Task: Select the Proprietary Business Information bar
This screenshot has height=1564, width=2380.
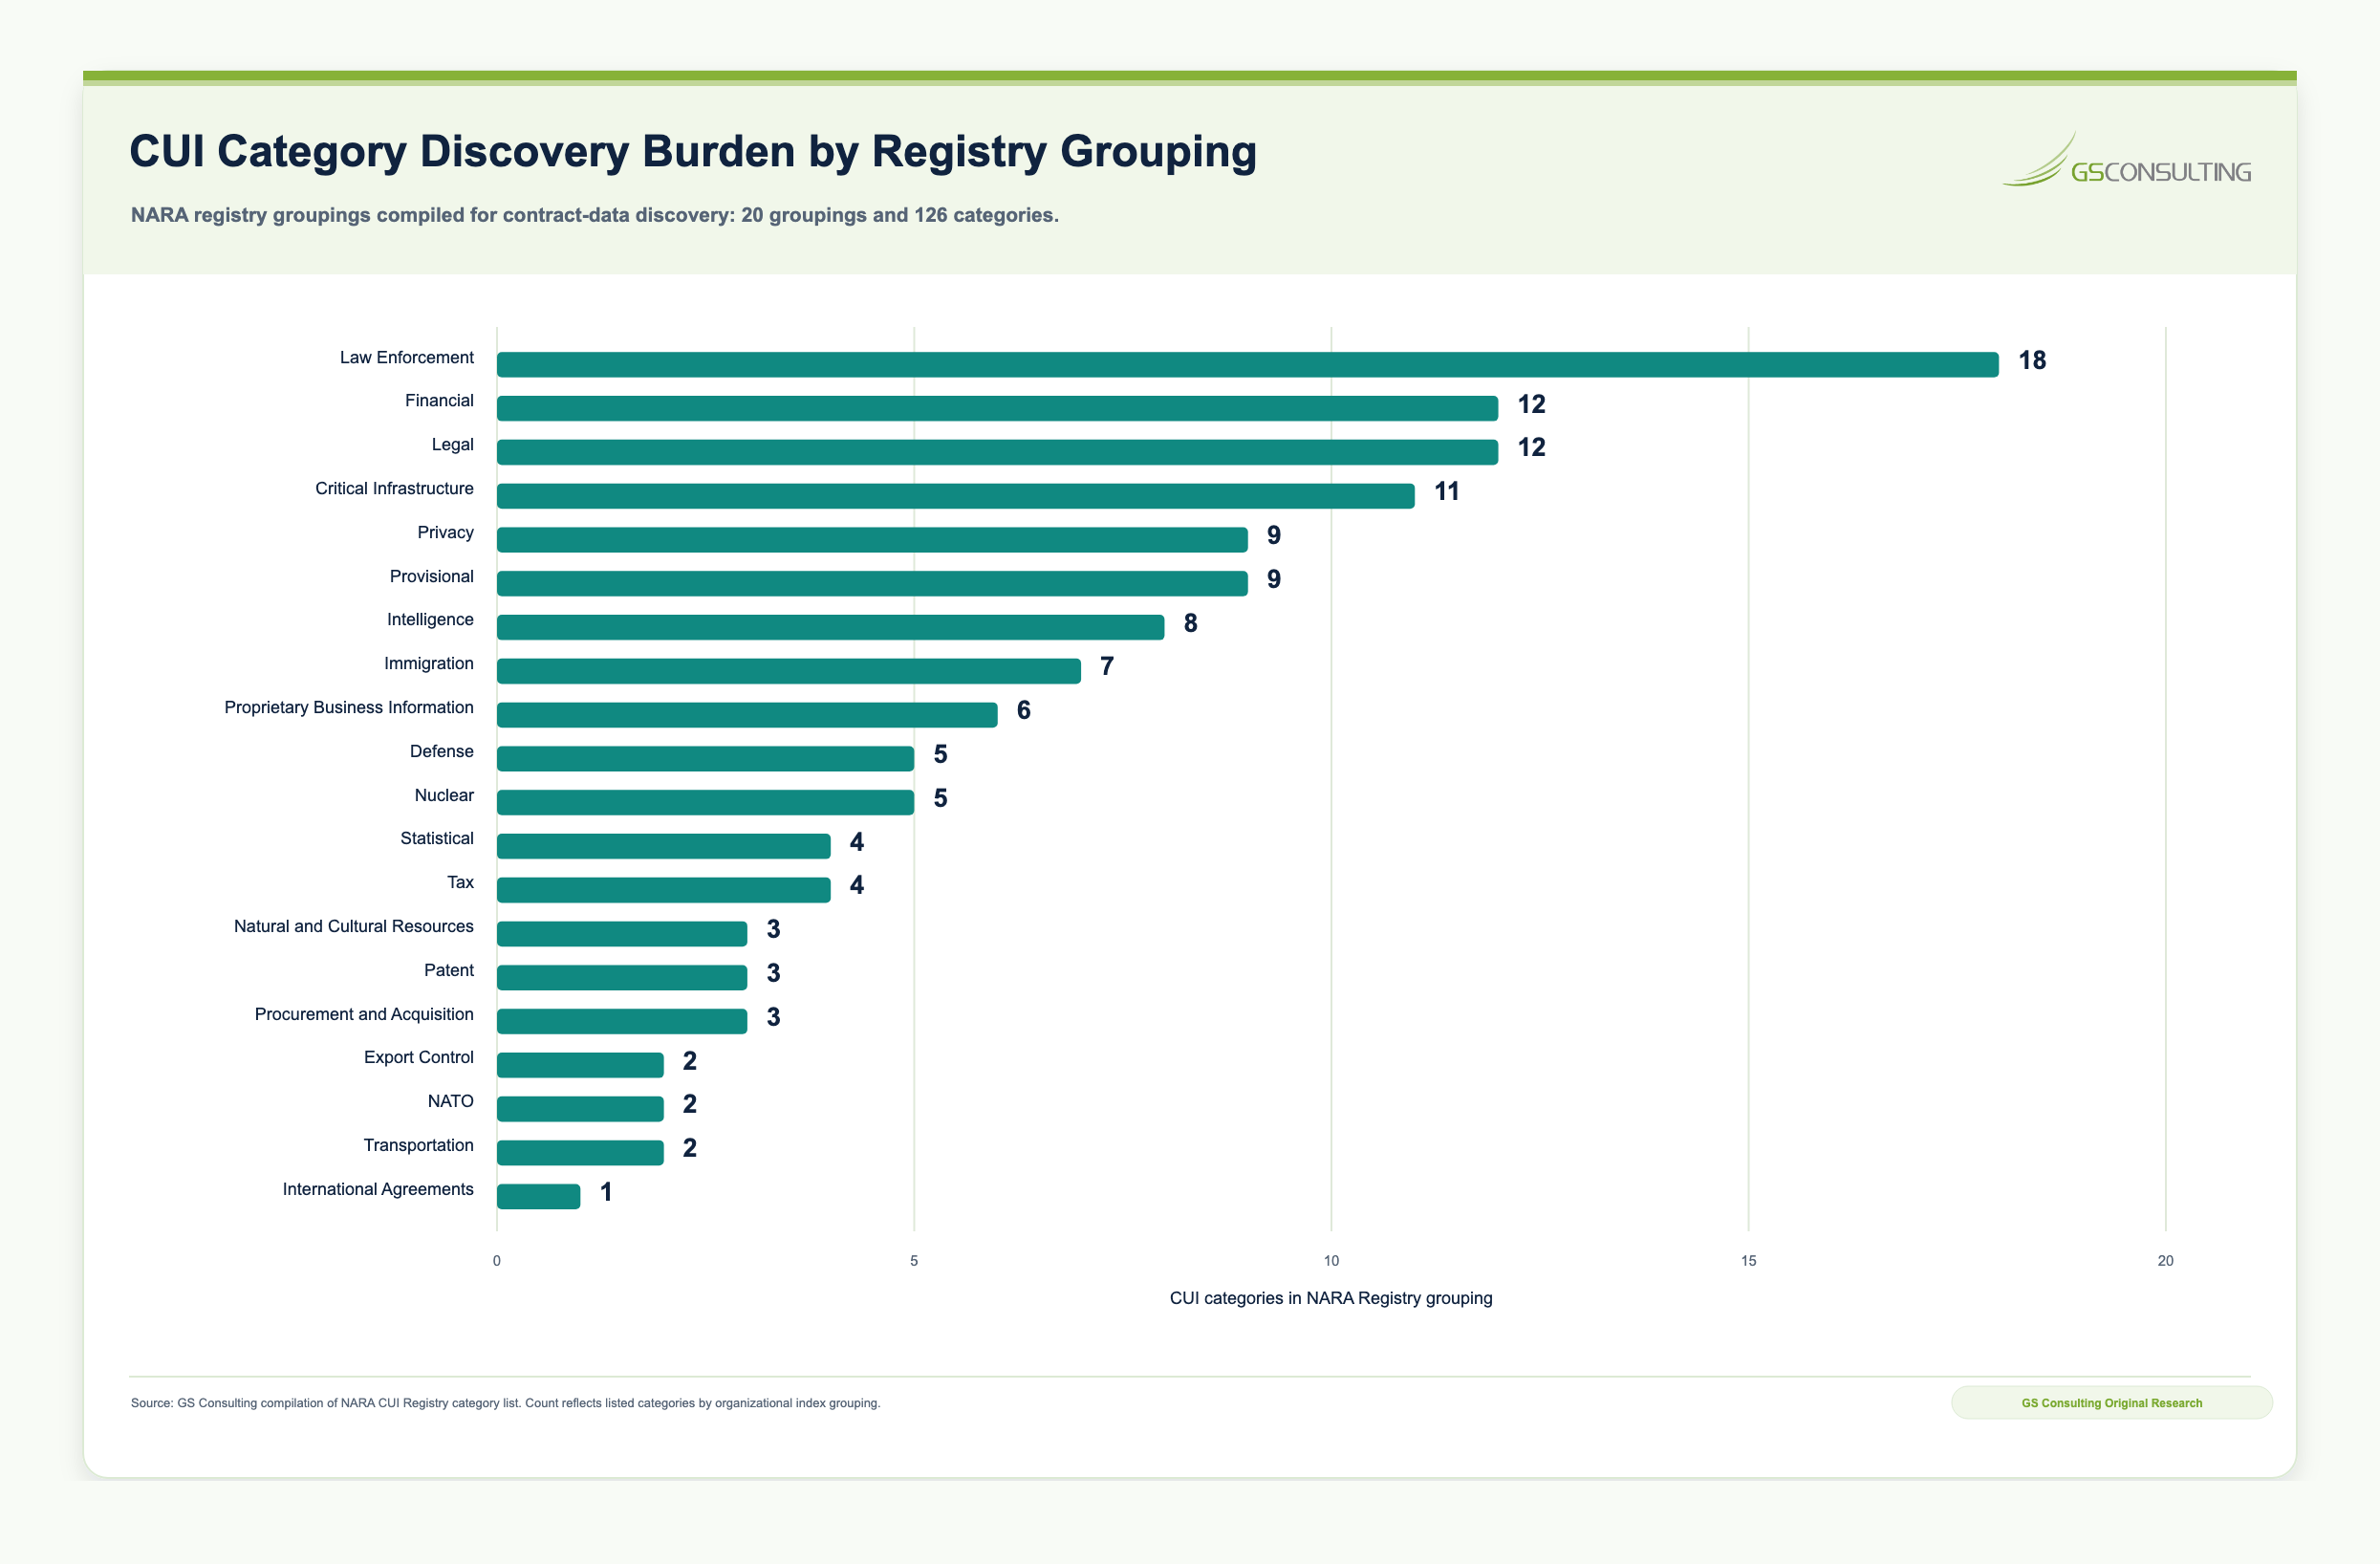Action: pos(747,715)
